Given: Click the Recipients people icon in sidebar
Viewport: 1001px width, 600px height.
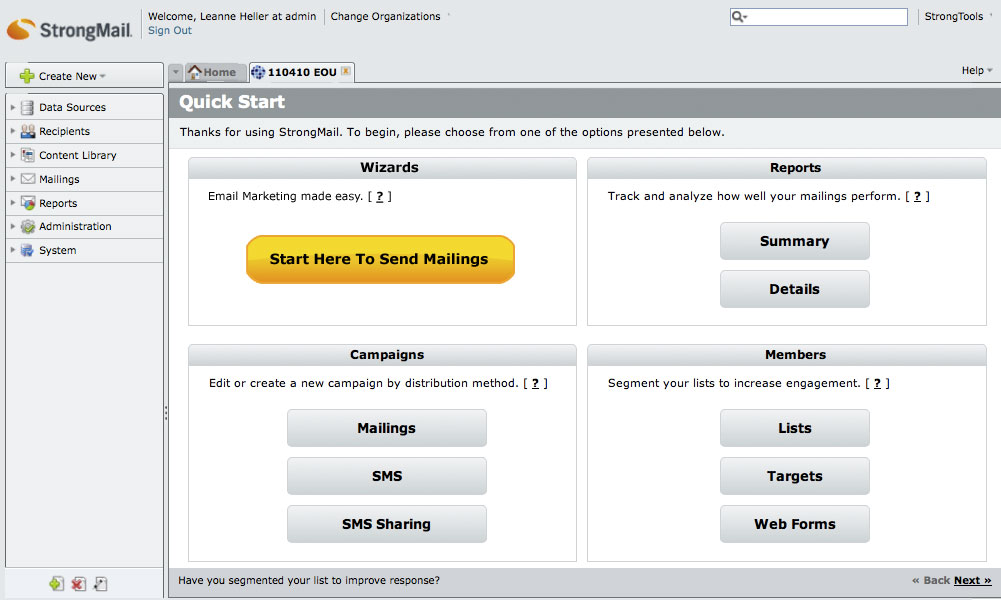Looking at the screenshot, I should [27, 131].
